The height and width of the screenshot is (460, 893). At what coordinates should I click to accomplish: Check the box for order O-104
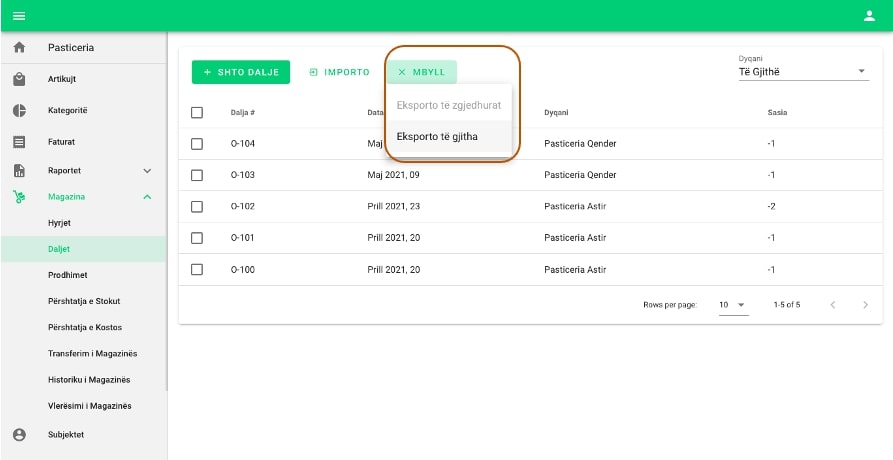197,144
